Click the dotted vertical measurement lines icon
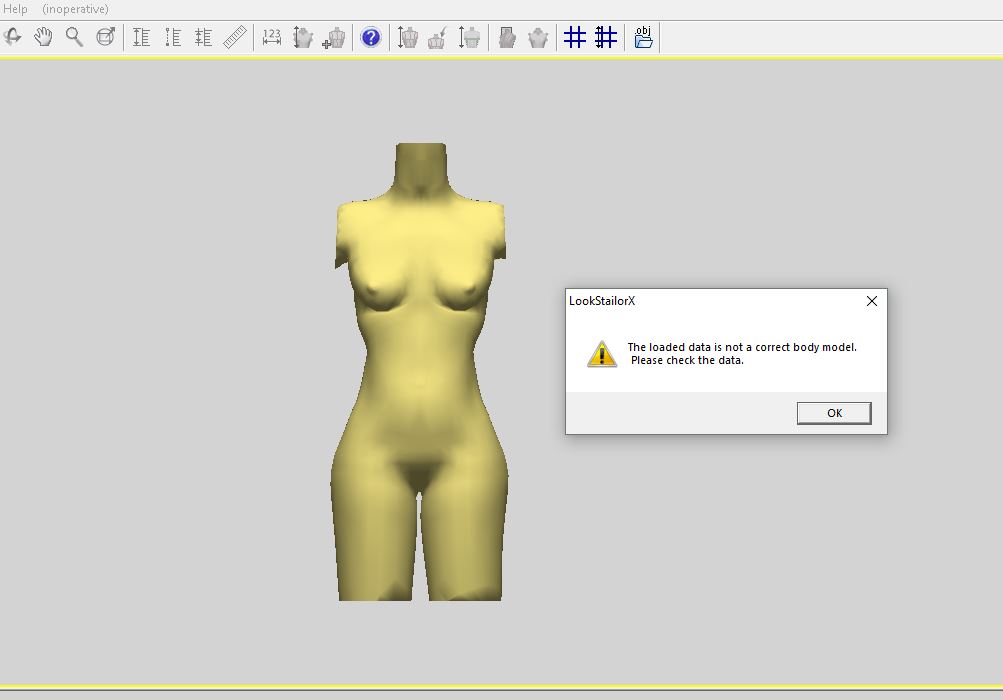Viewport: 1003px width, 700px height. tap(173, 37)
